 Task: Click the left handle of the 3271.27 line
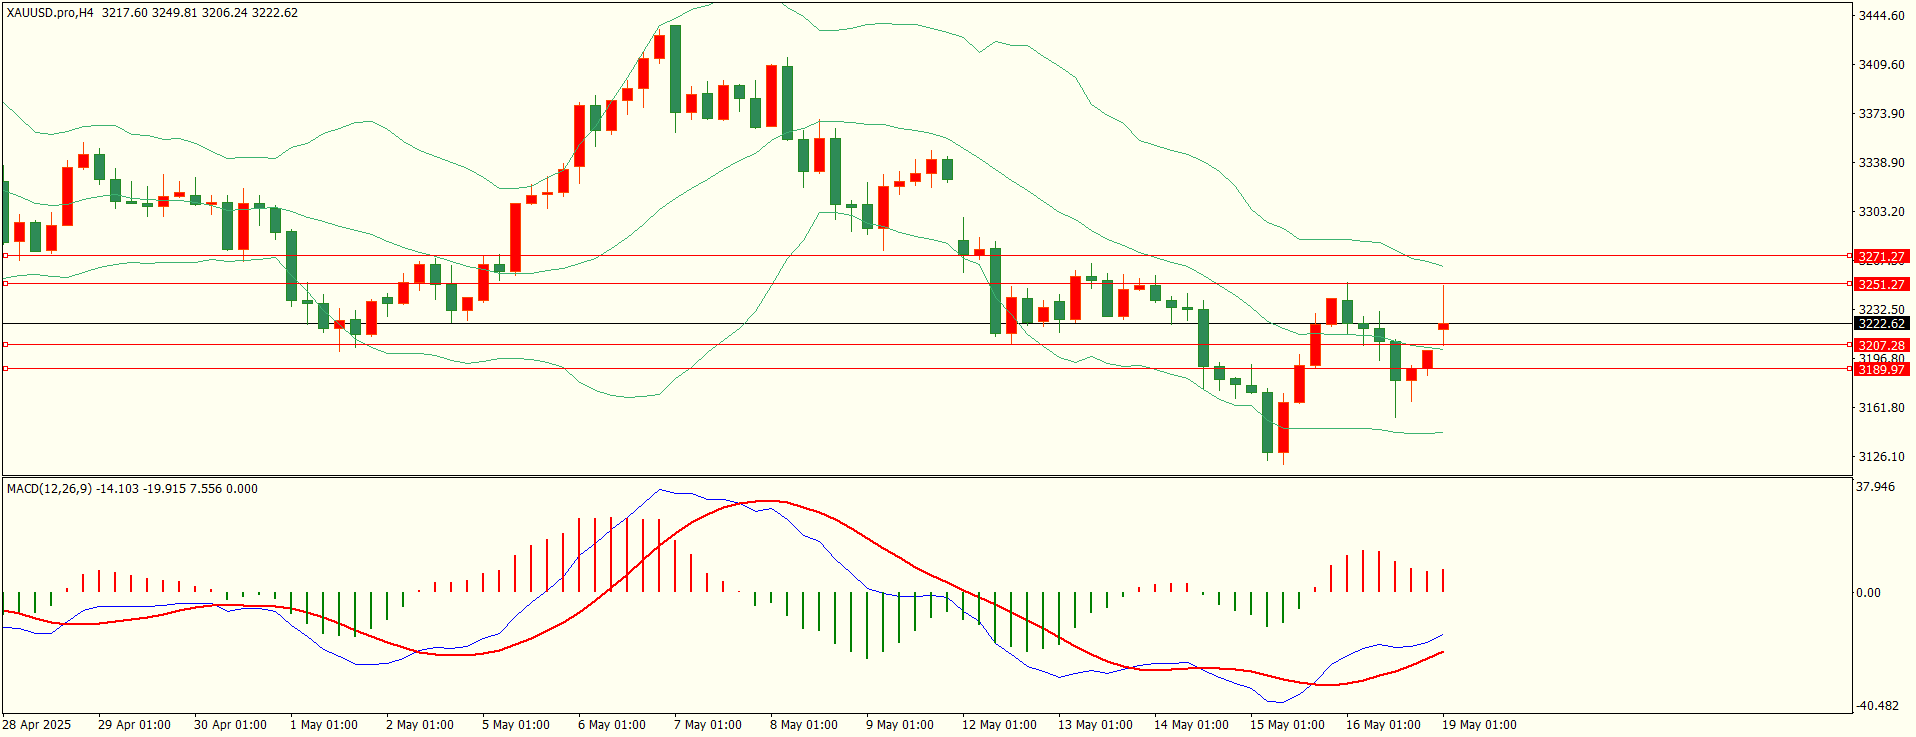click(5, 256)
